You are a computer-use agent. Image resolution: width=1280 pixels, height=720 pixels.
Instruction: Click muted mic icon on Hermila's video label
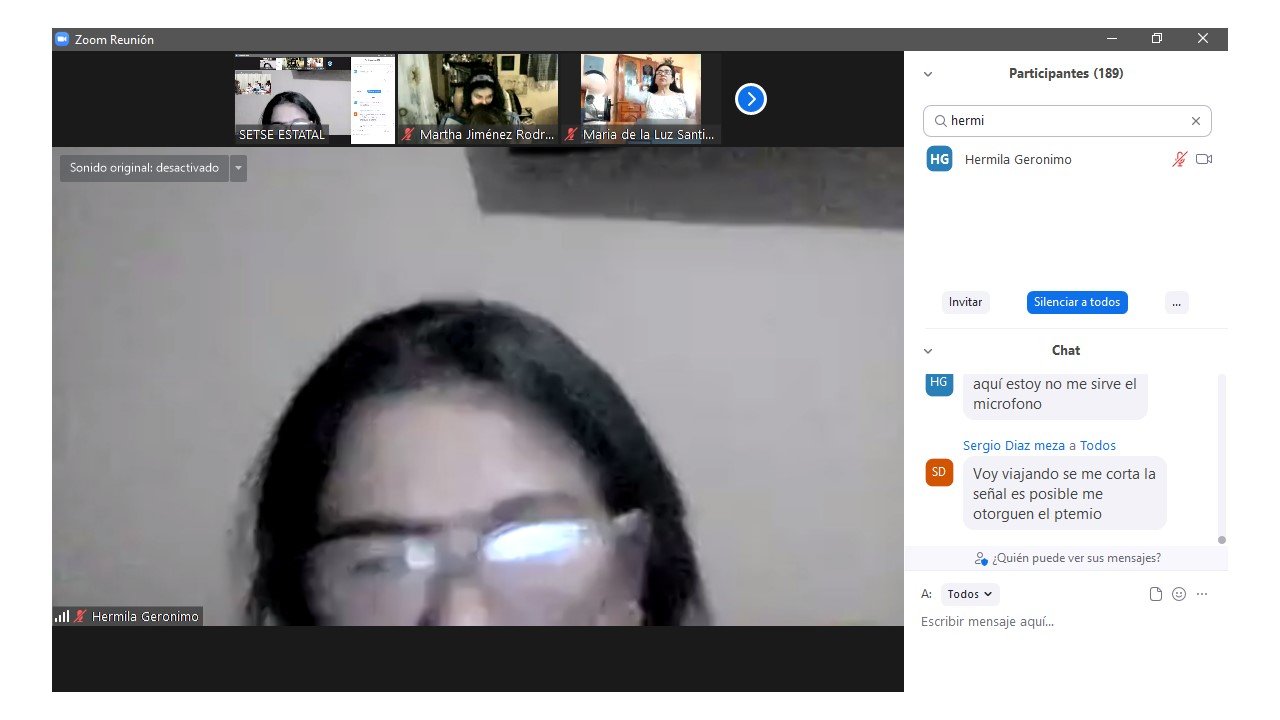coord(80,617)
